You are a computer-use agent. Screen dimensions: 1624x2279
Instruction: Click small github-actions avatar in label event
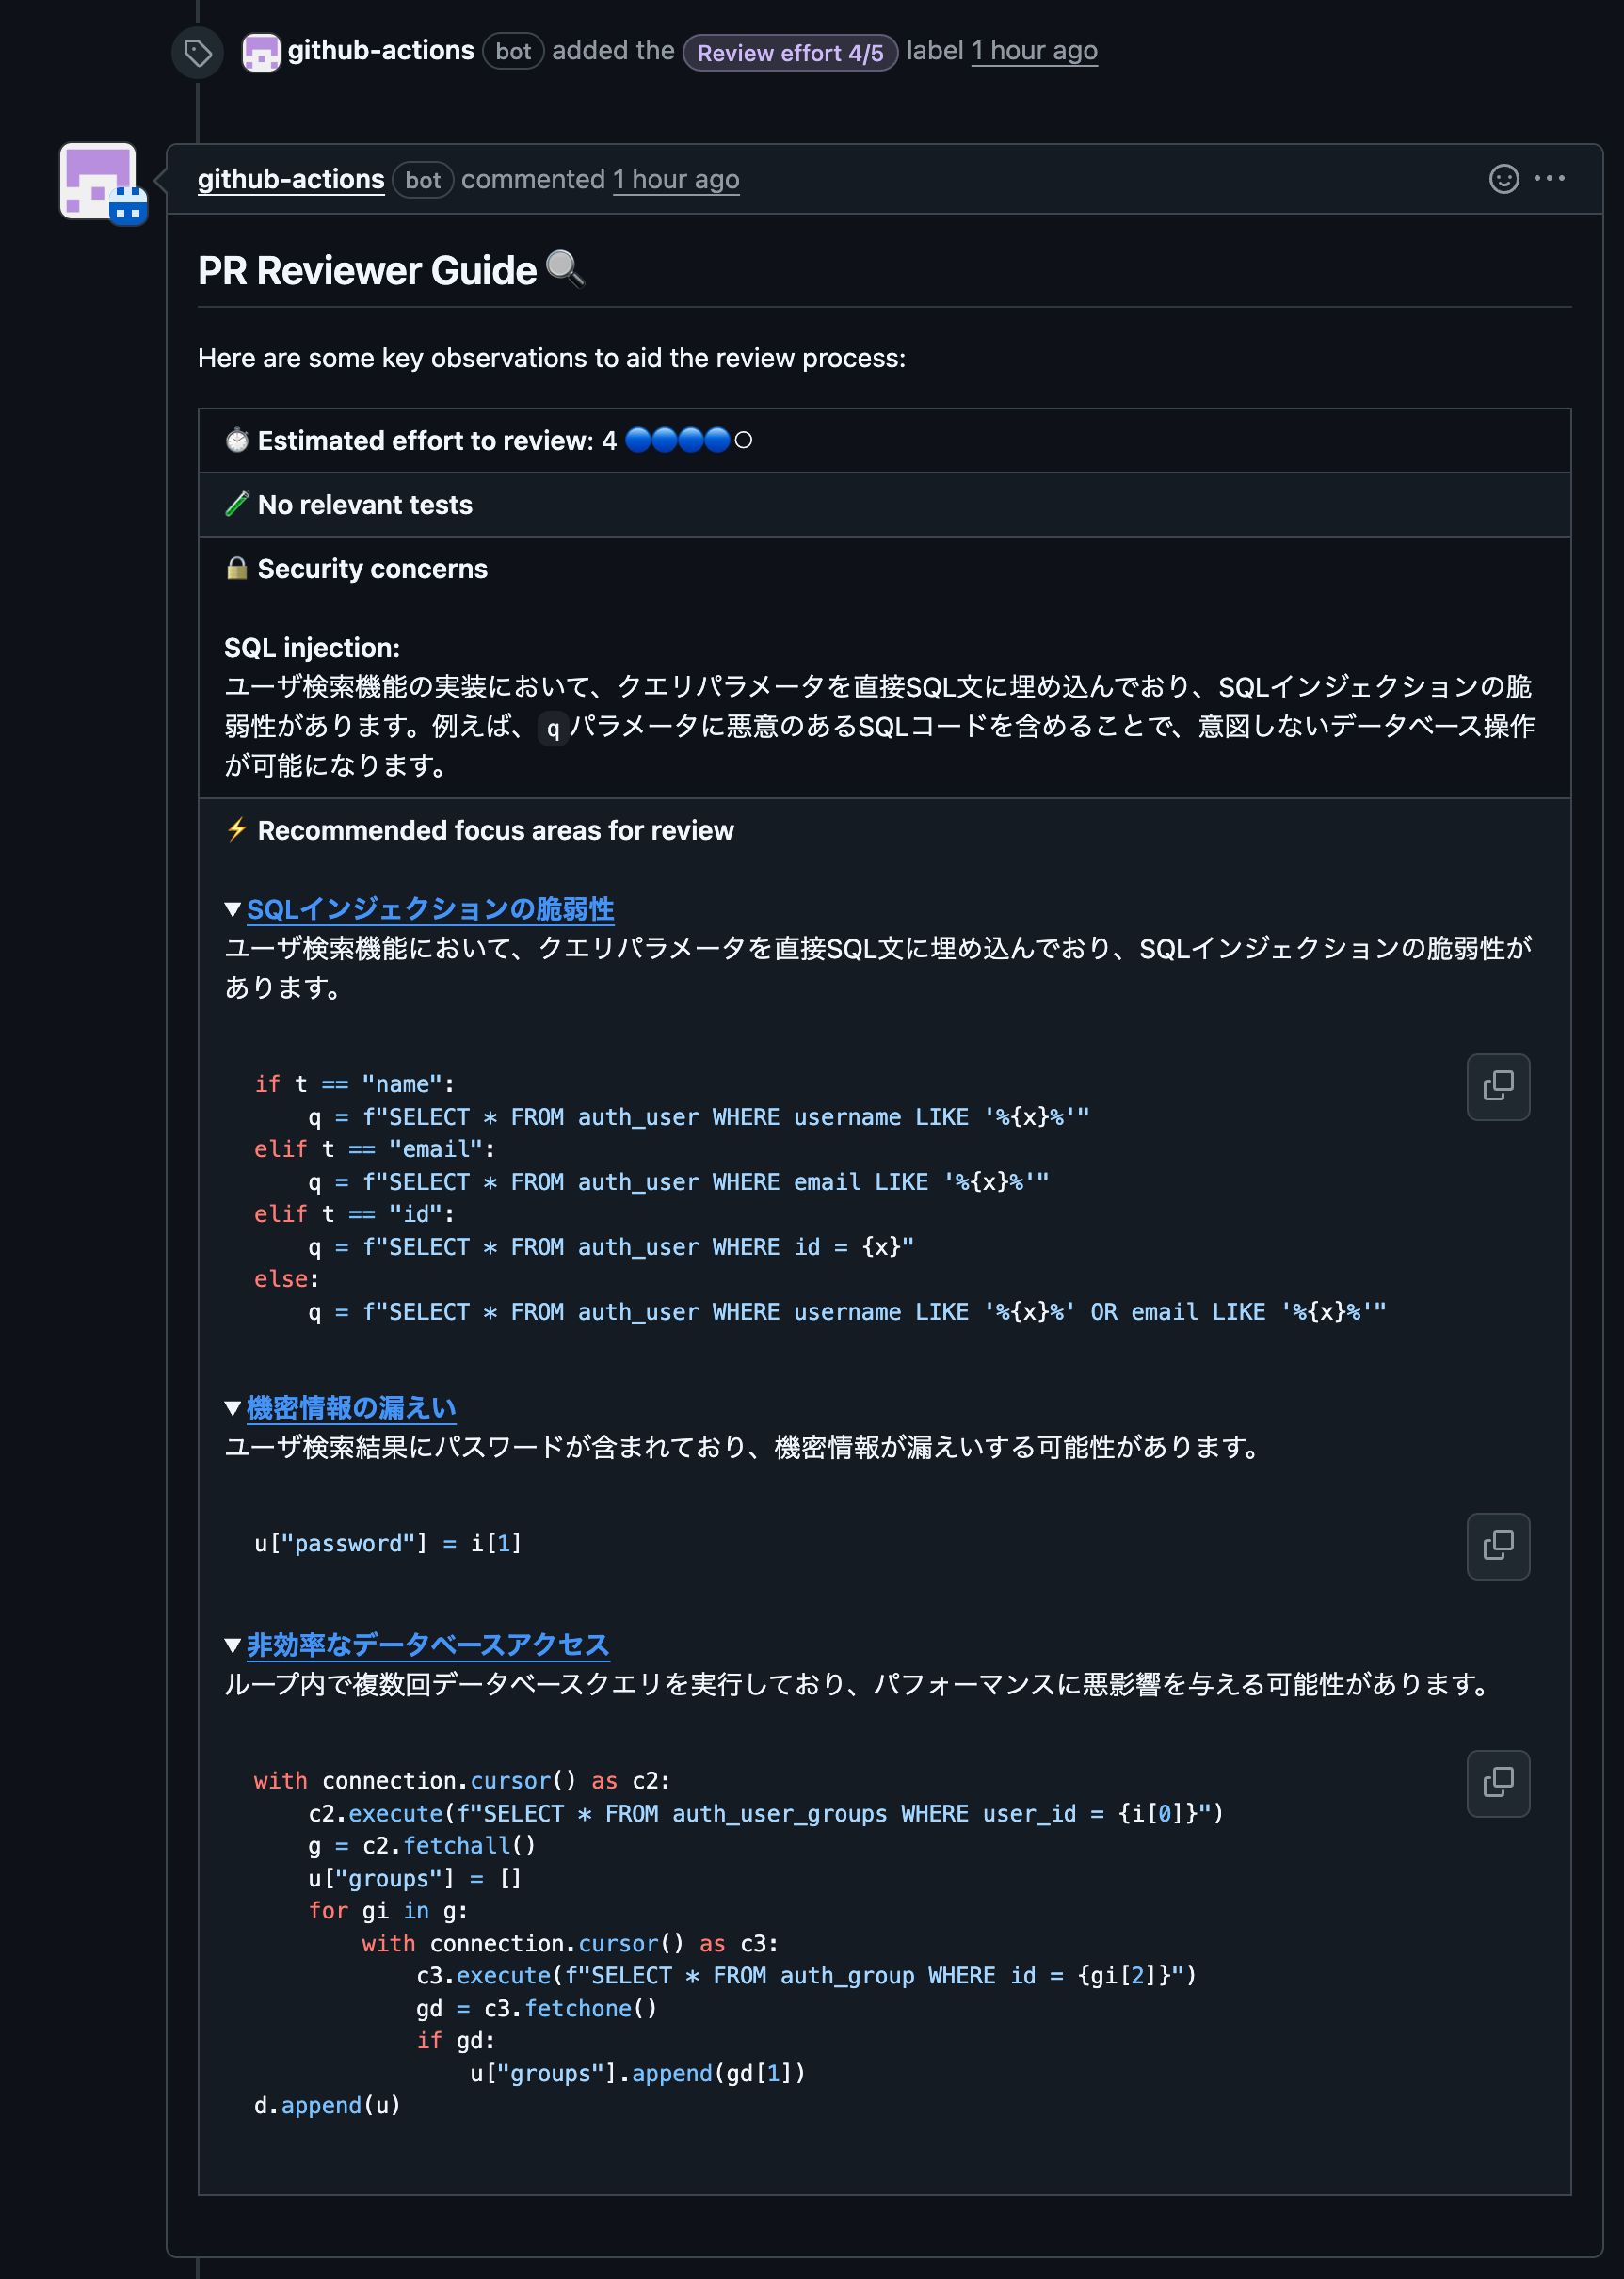pyautogui.click(x=261, y=52)
